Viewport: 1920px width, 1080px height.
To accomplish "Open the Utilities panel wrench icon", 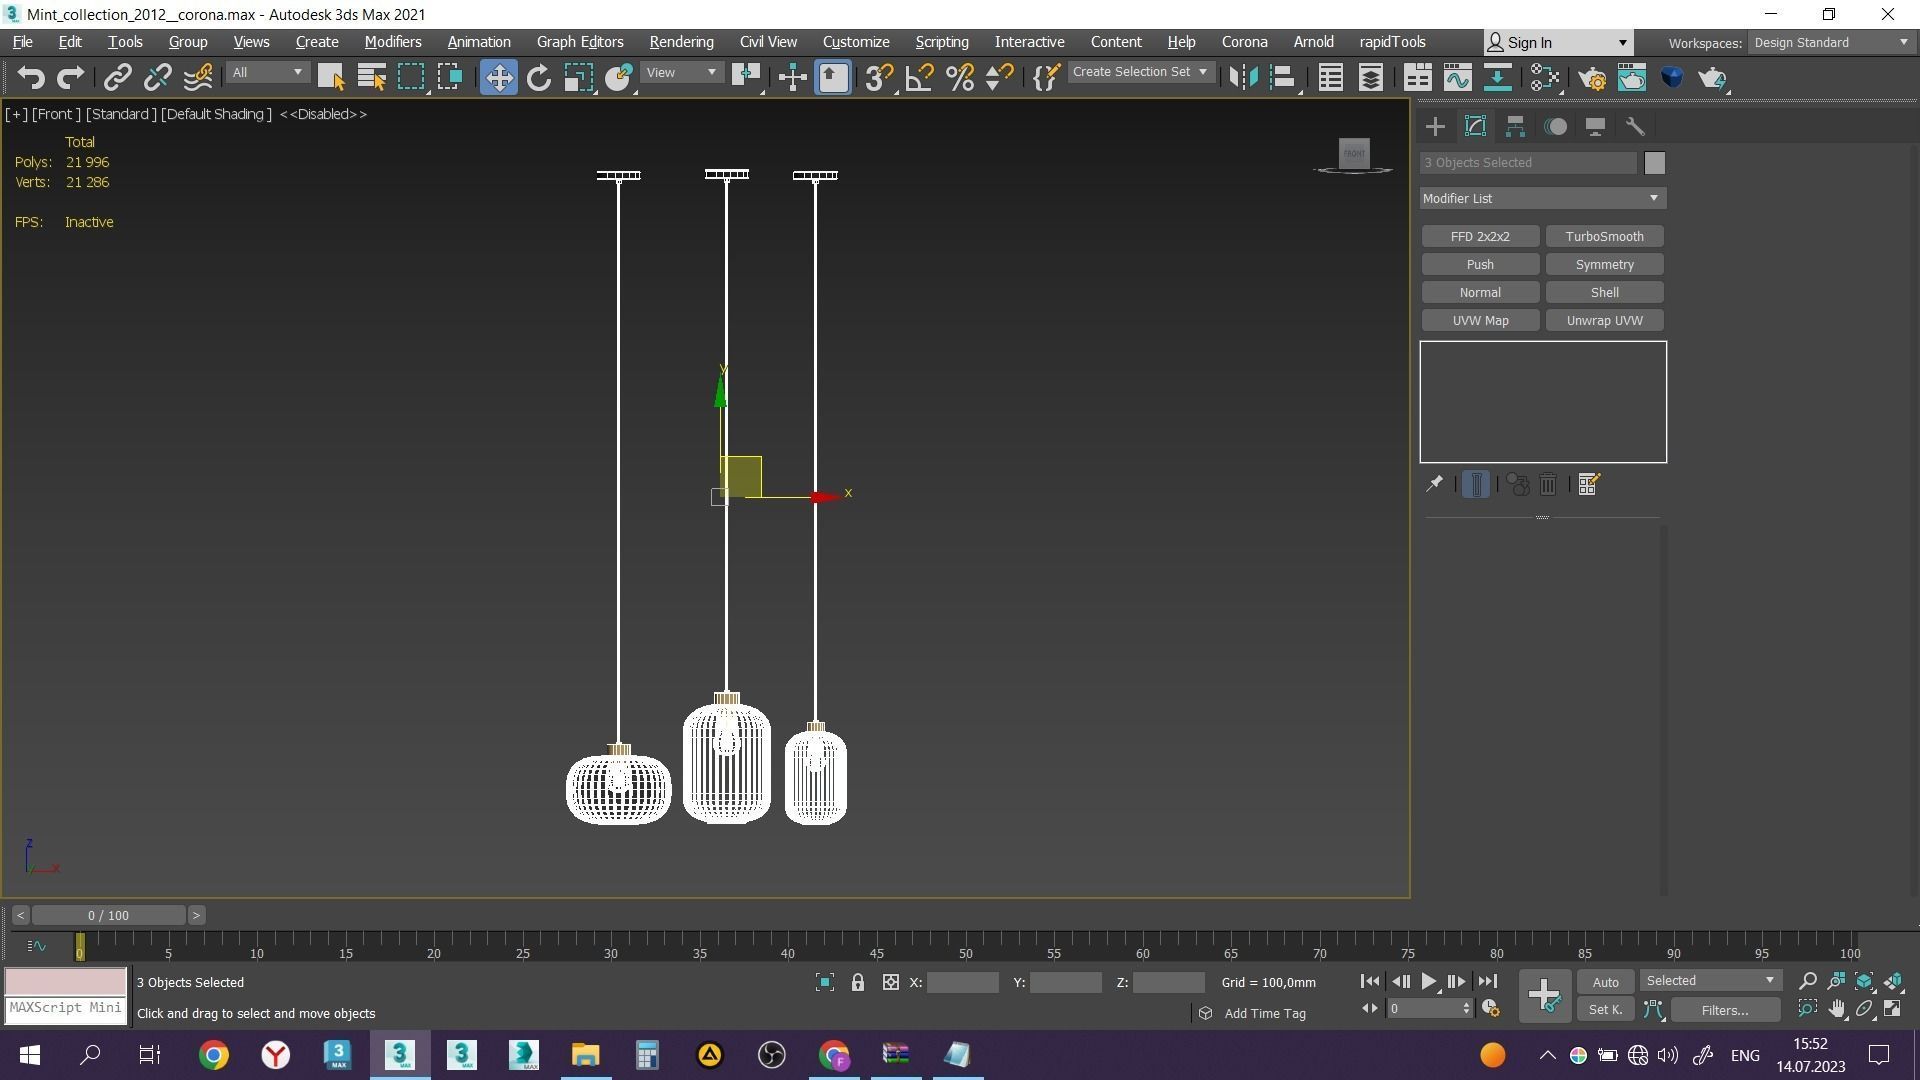I will click(1635, 127).
